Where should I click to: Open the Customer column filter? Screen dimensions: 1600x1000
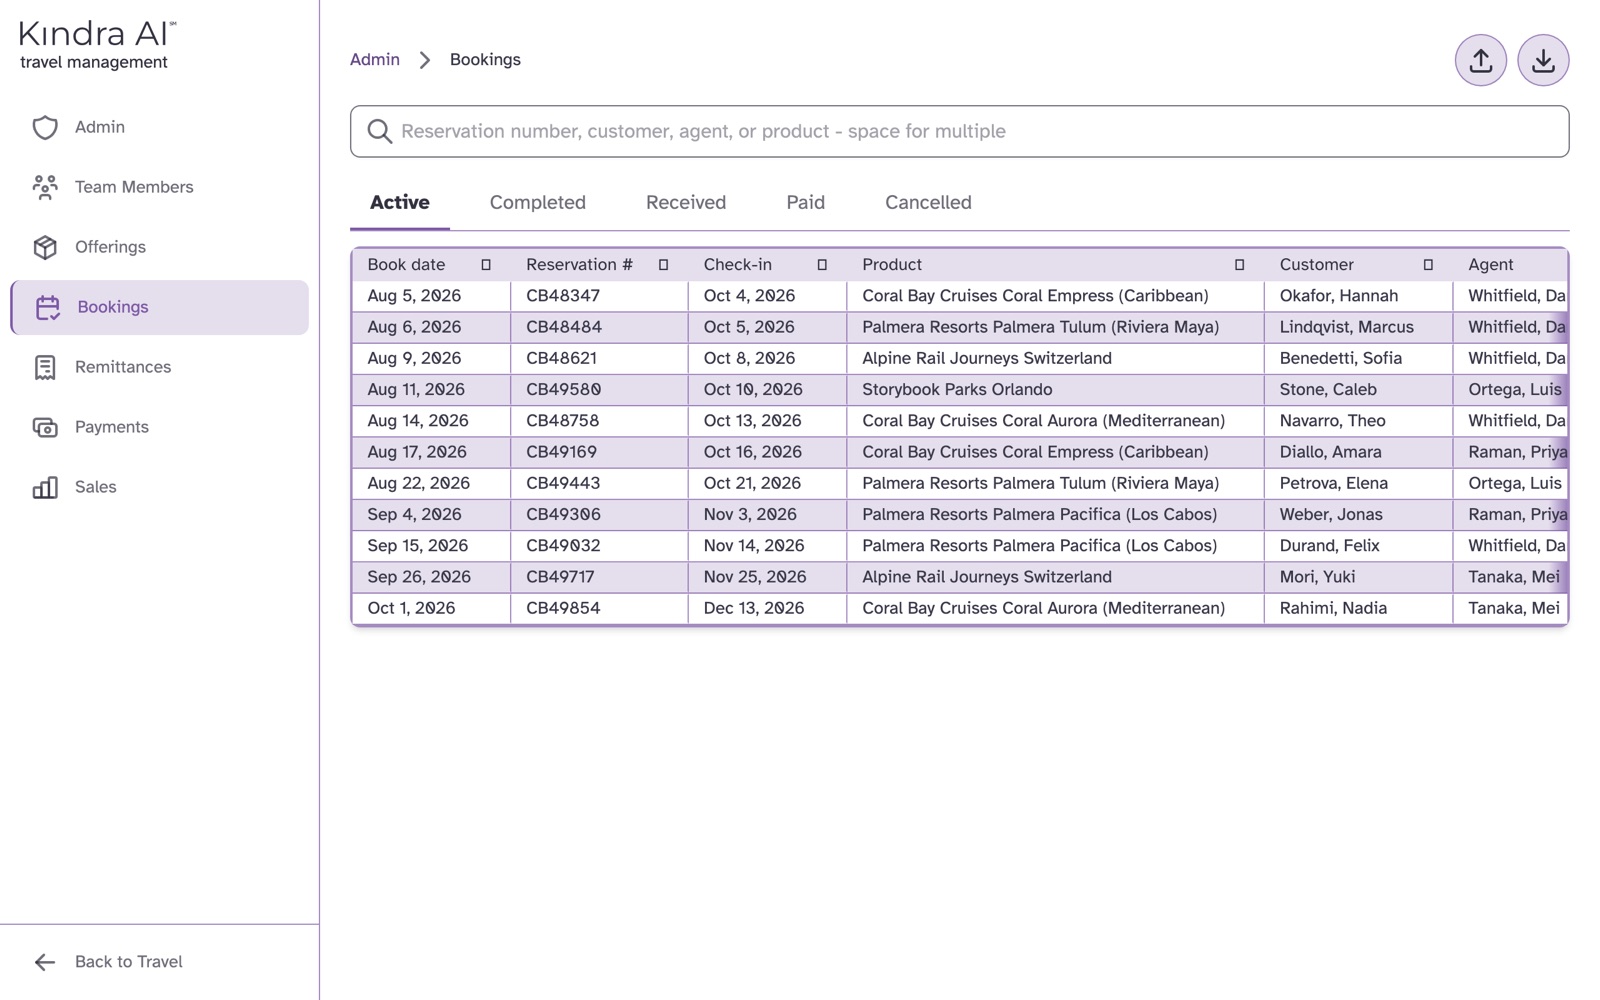tap(1428, 265)
